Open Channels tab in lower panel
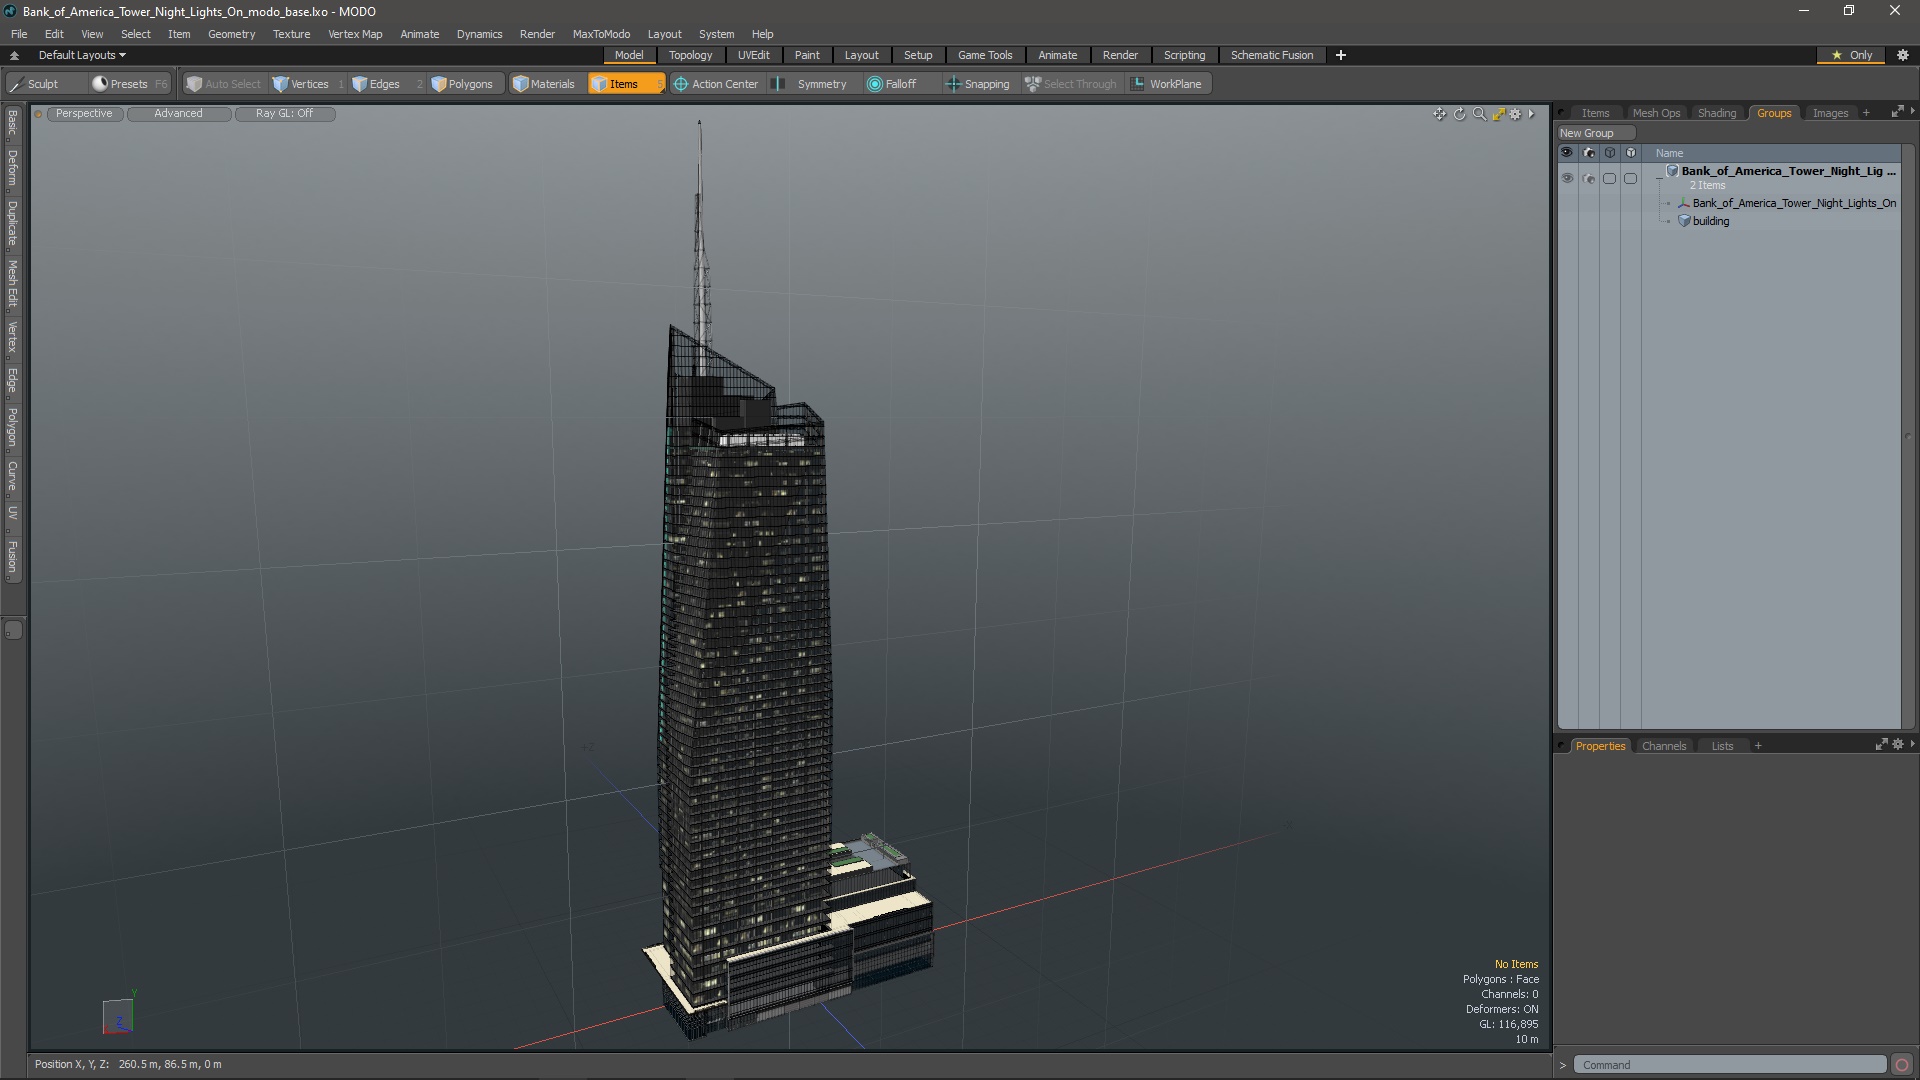1920x1080 pixels. 1664,746
